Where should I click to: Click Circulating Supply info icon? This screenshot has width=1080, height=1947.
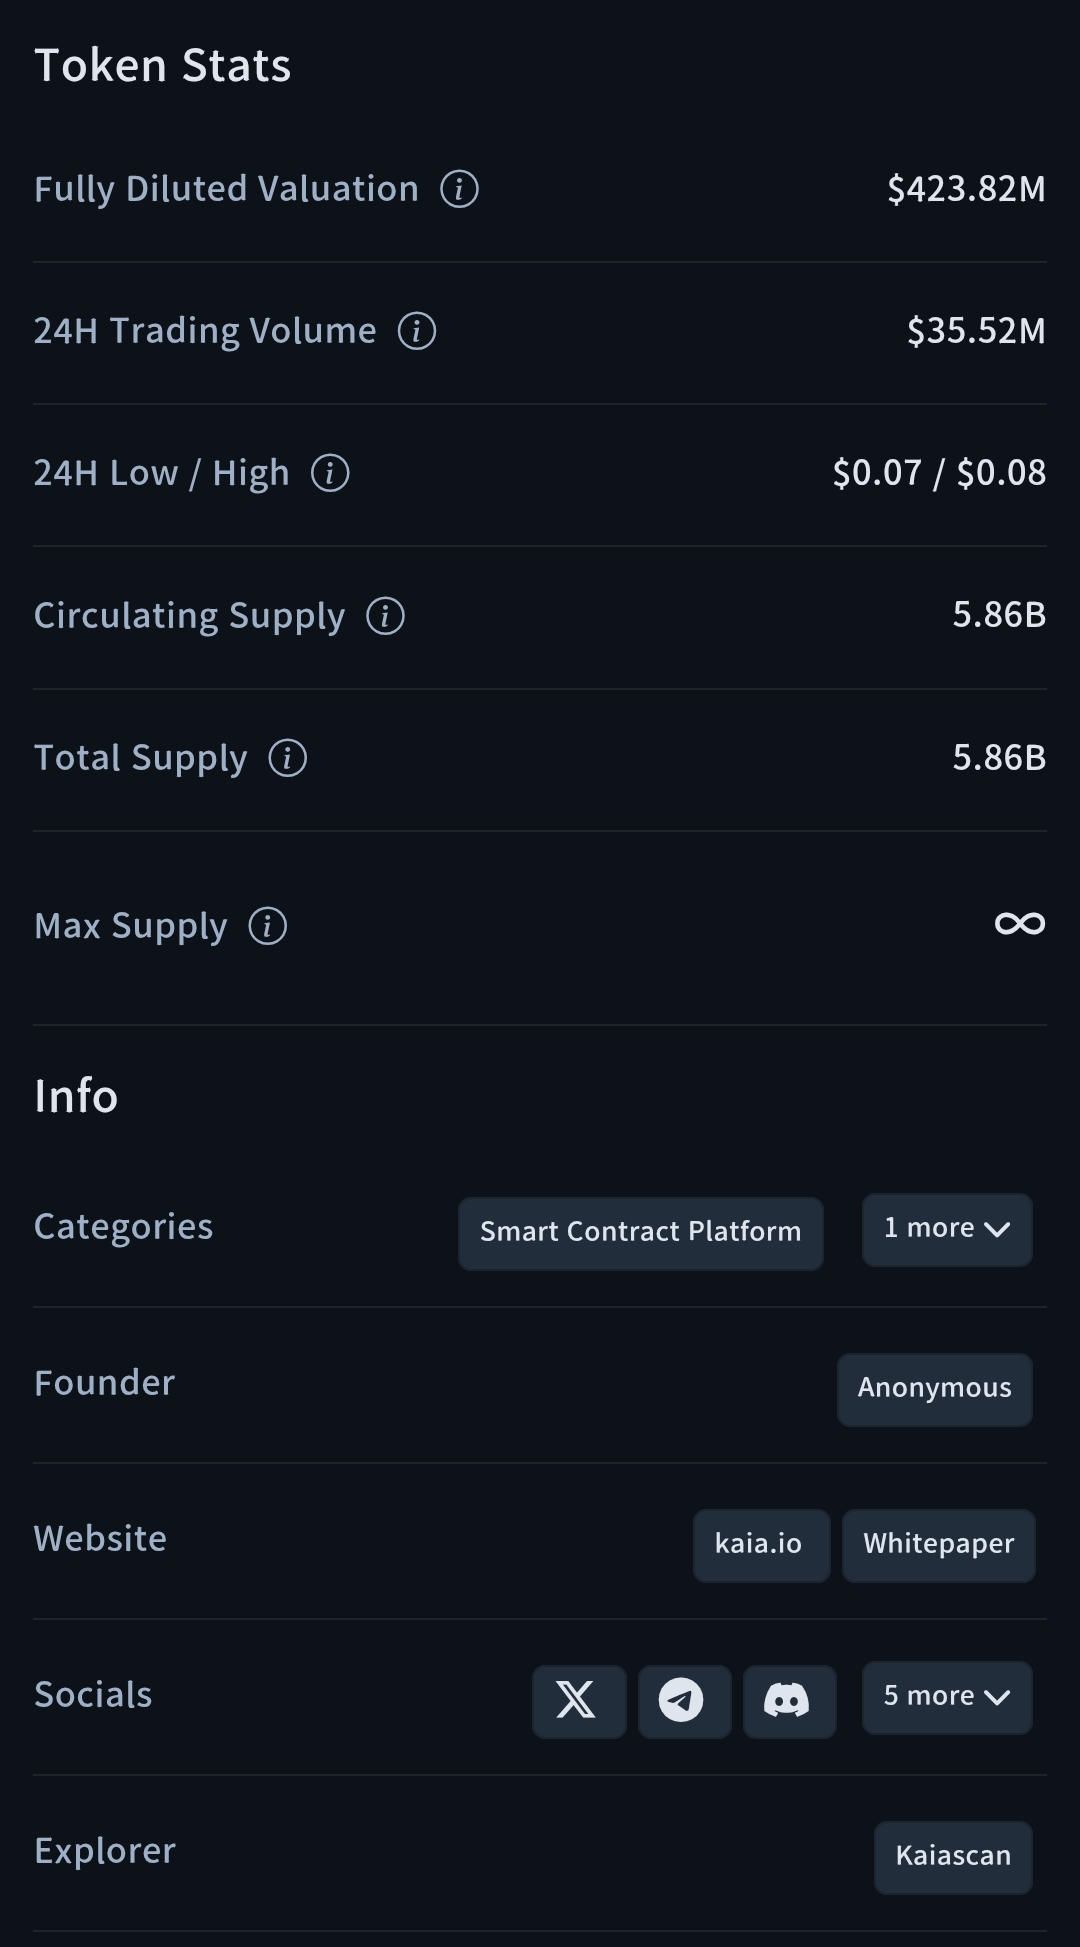tap(385, 616)
